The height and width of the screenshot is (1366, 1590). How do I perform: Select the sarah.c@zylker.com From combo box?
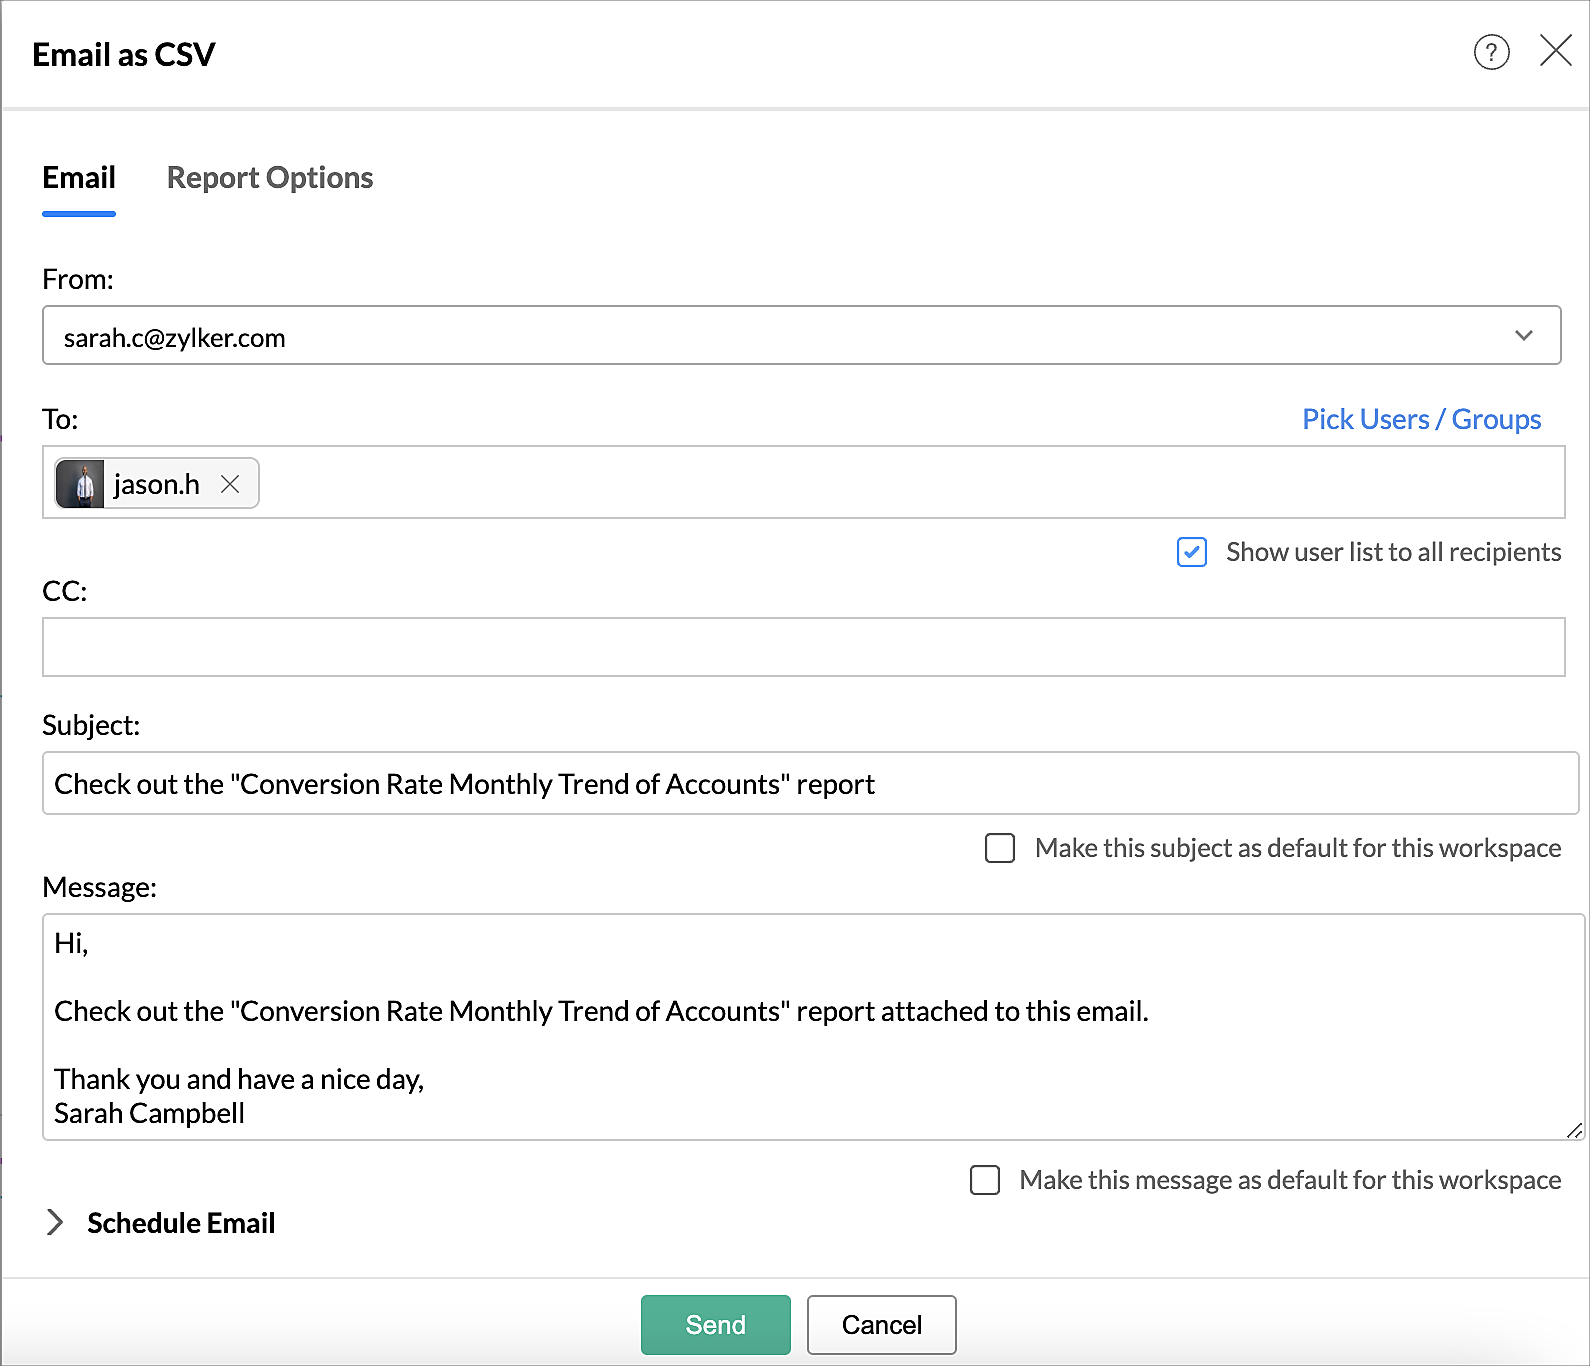click(780, 336)
